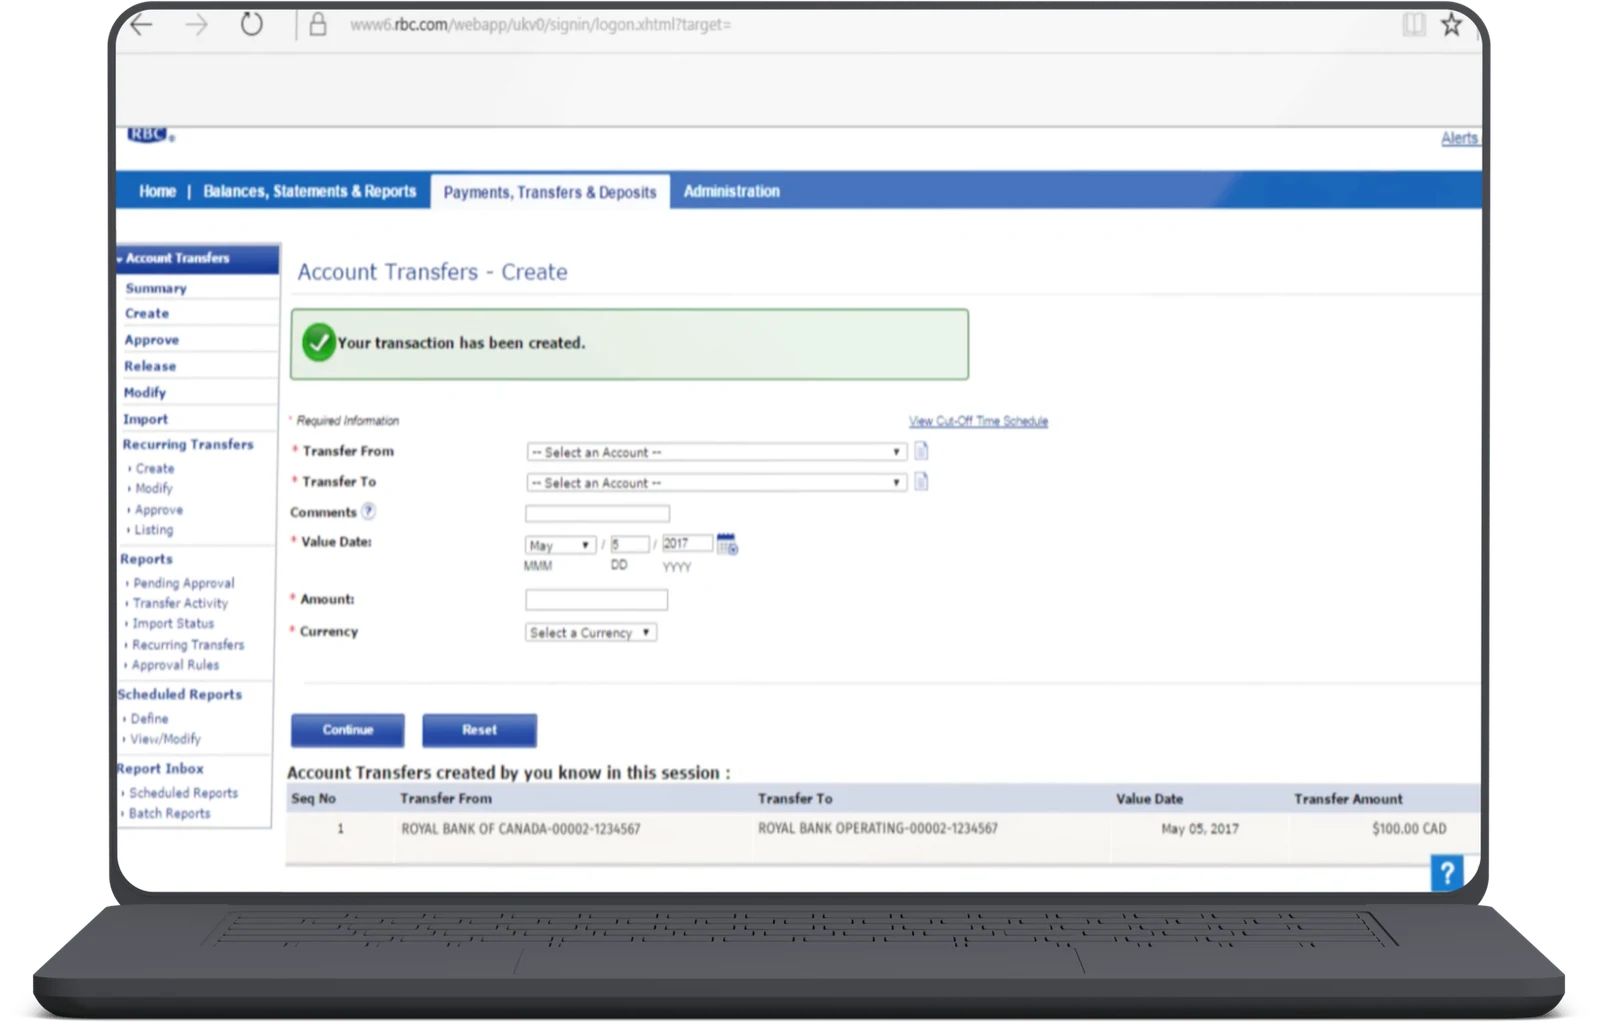
Task: Click the browser back arrow
Action: [x=141, y=25]
